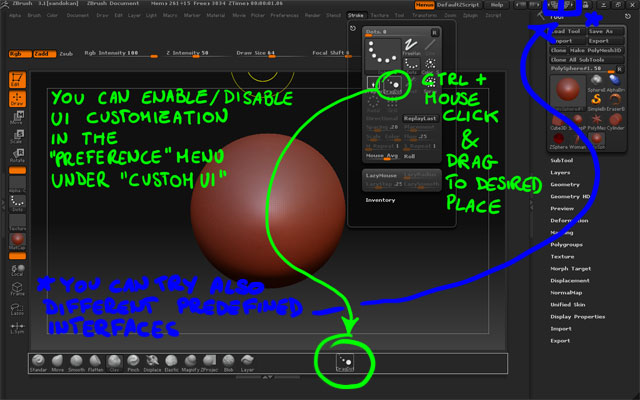Select the Elastic brush
This screenshot has height=400, width=640.
click(171, 363)
